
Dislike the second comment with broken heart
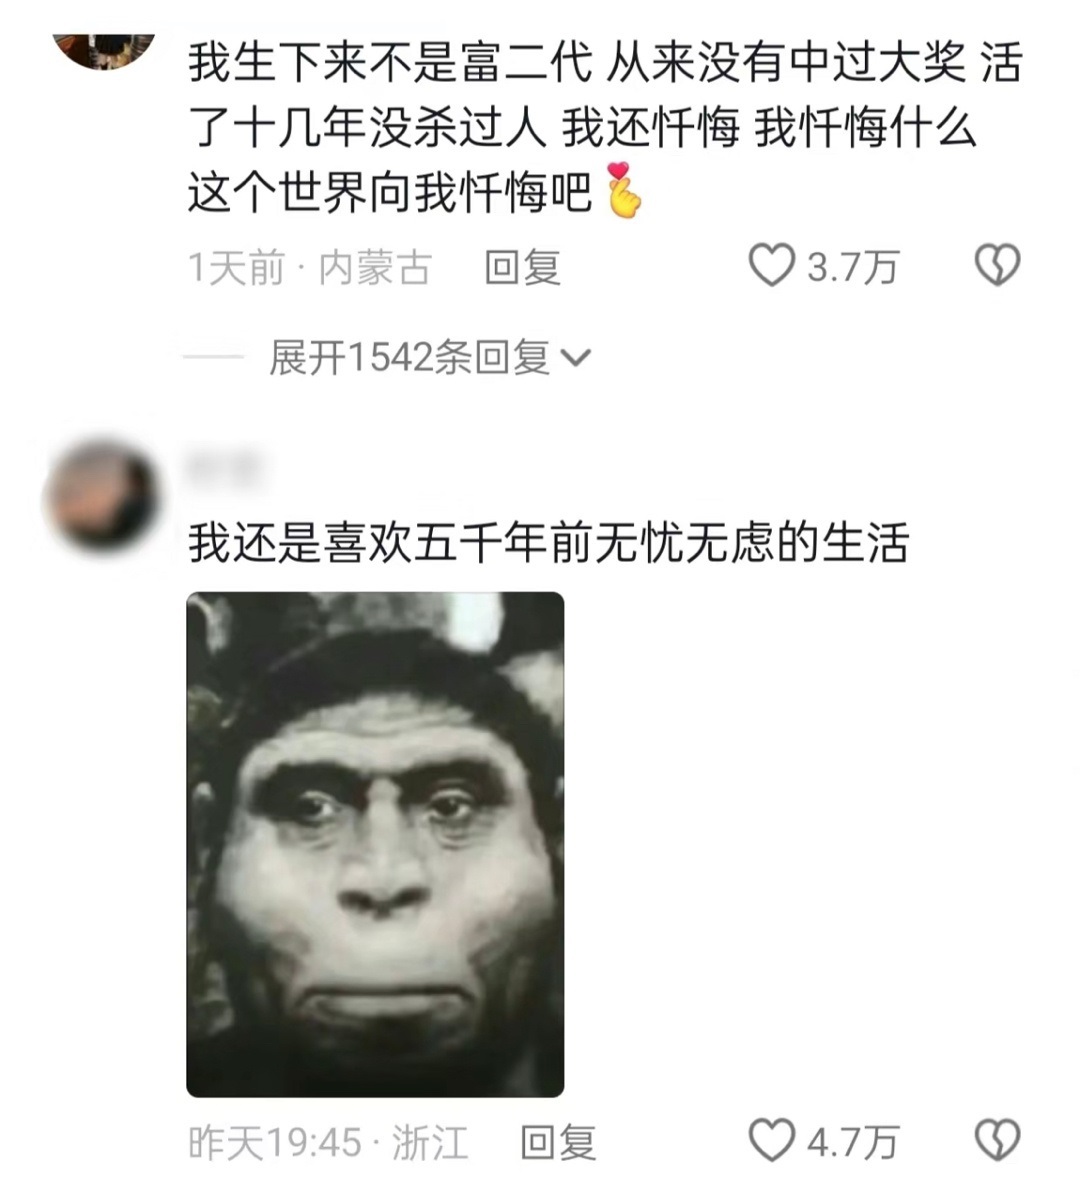(997, 1141)
